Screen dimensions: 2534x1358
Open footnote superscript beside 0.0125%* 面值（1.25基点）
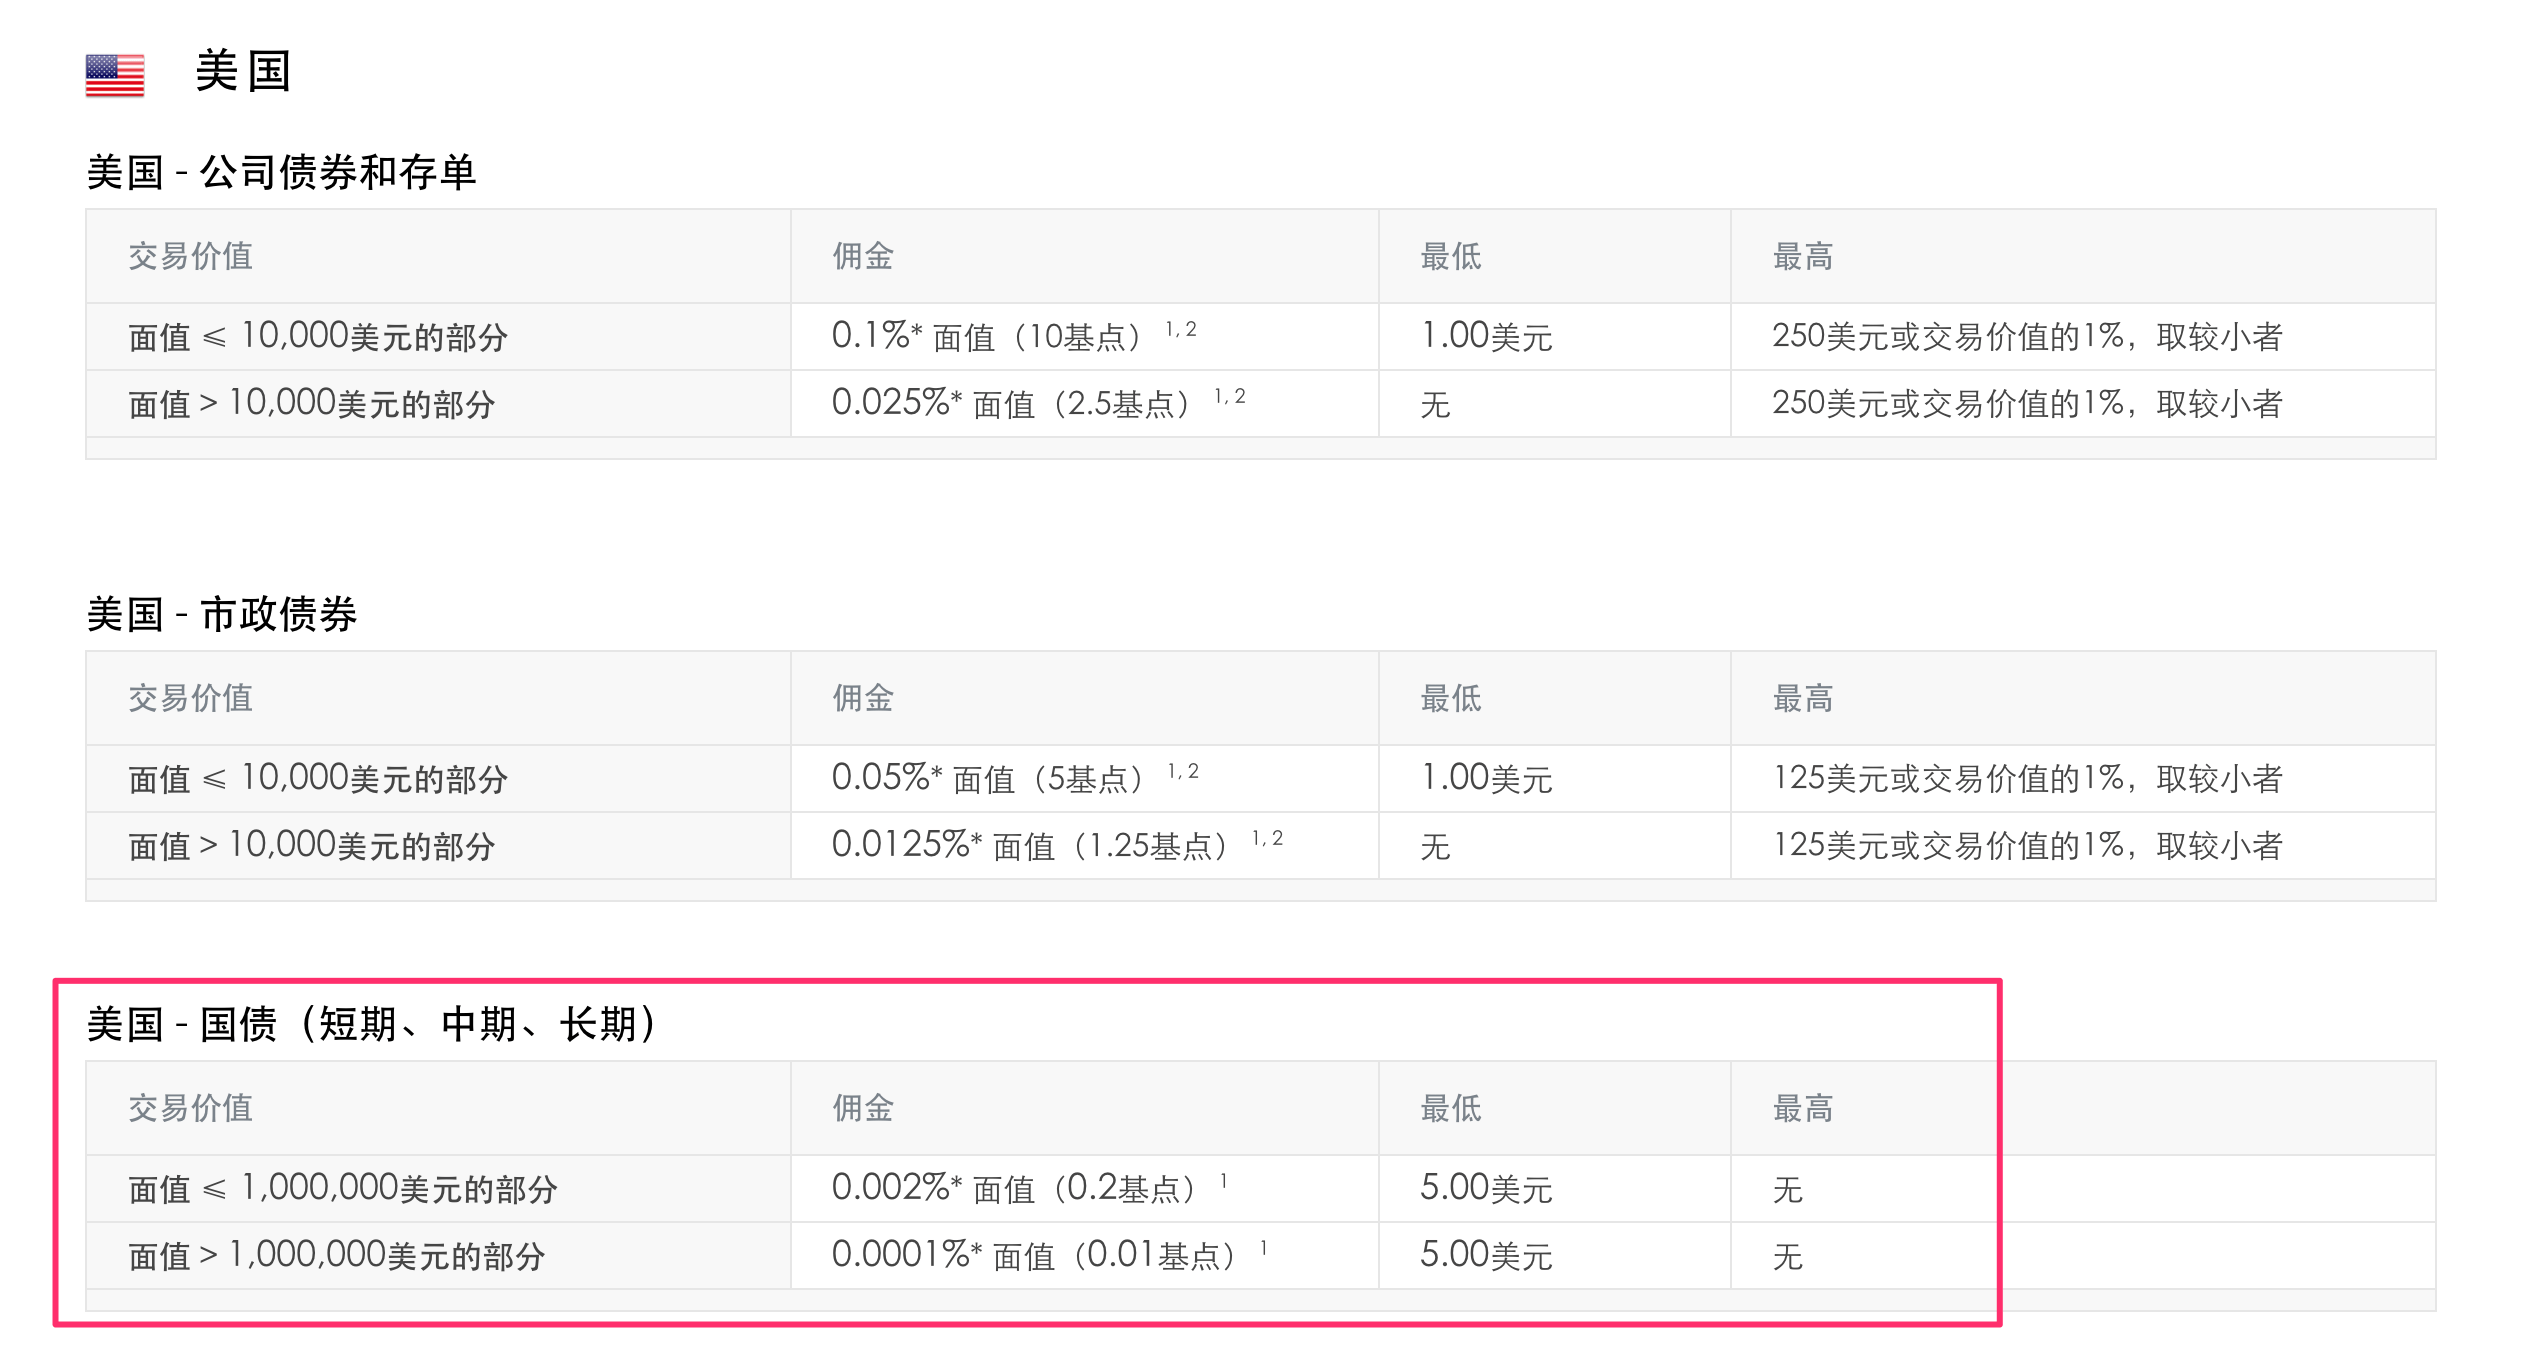(x=1268, y=839)
